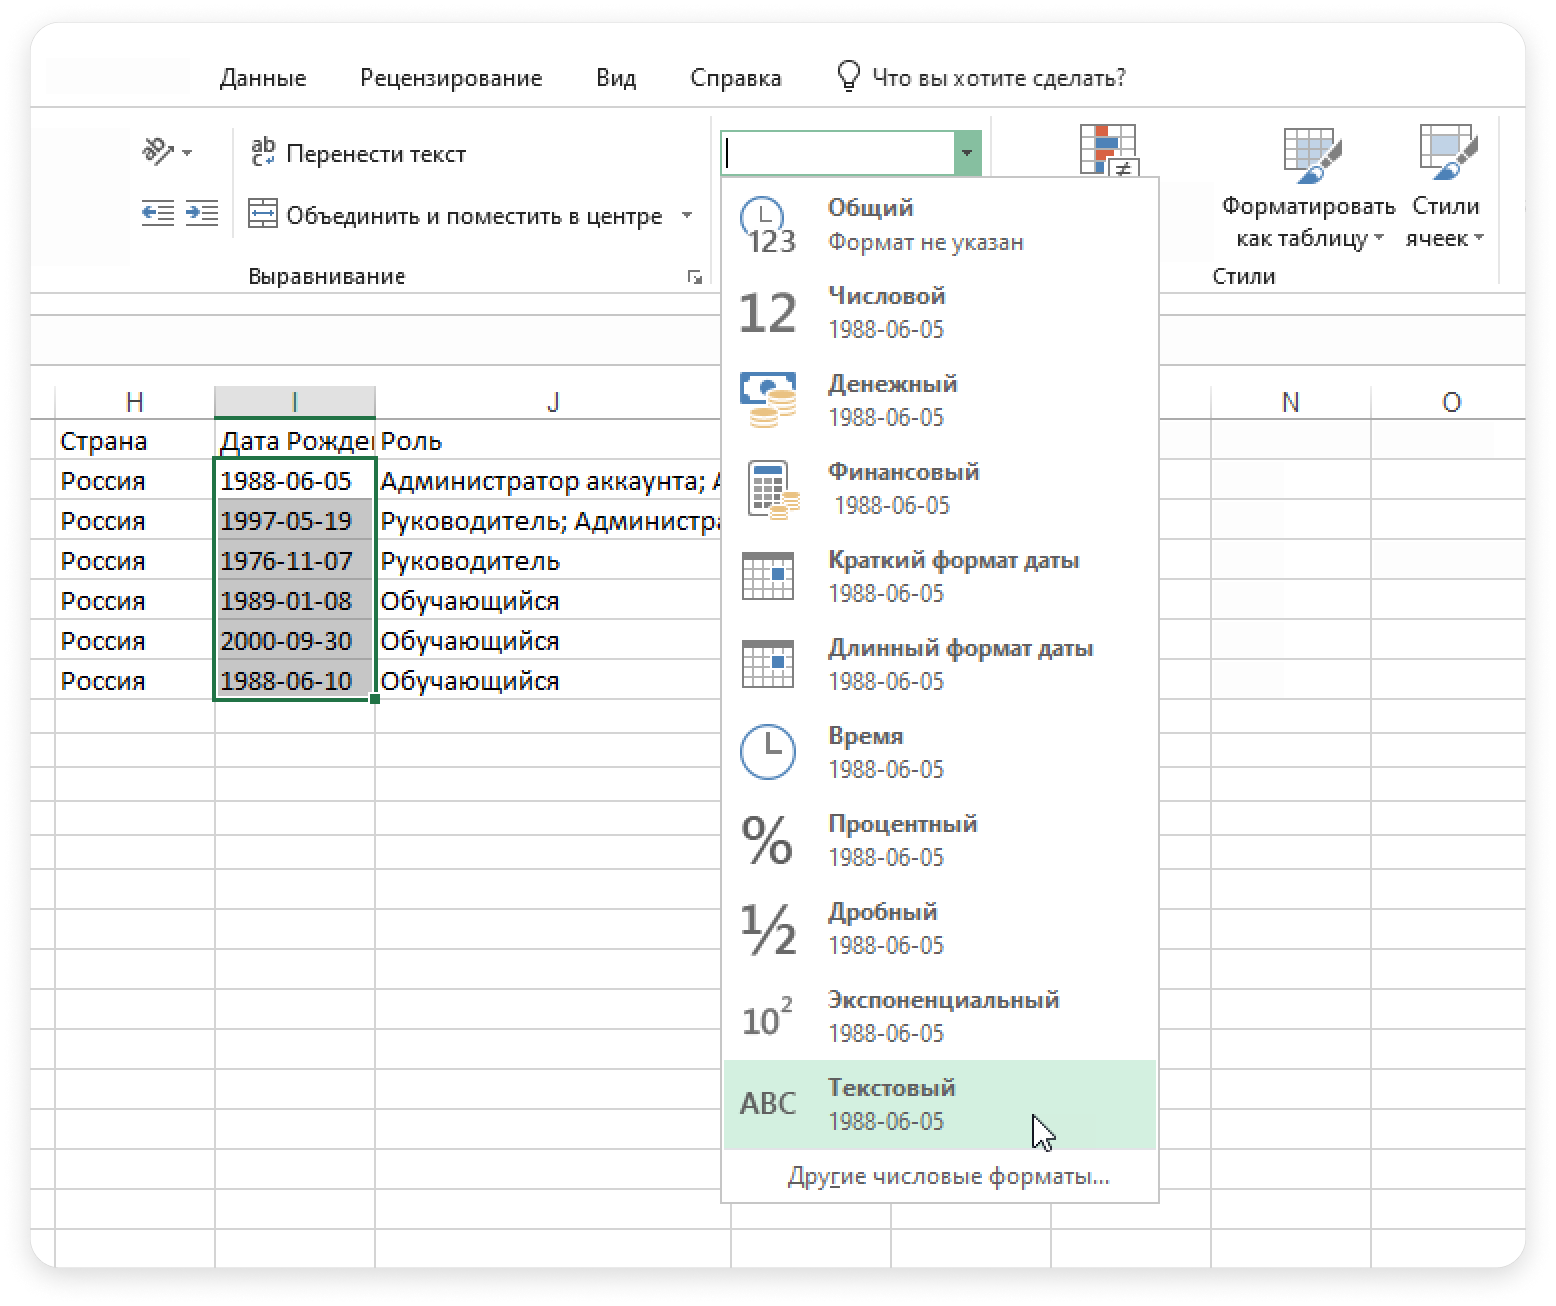1556x1306 pixels.
Task: Open the Рецензирование ribbon tab
Action: coord(451,78)
